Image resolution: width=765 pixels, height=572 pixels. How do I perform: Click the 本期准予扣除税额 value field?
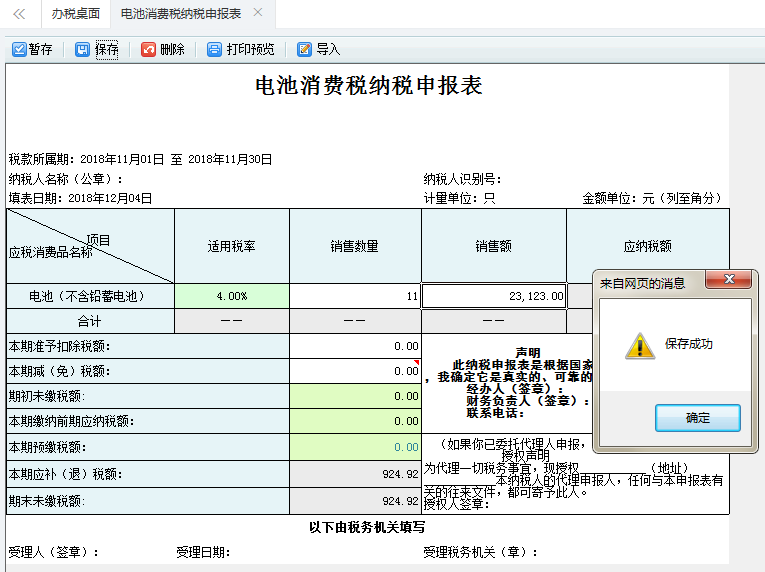pyautogui.click(x=355, y=346)
